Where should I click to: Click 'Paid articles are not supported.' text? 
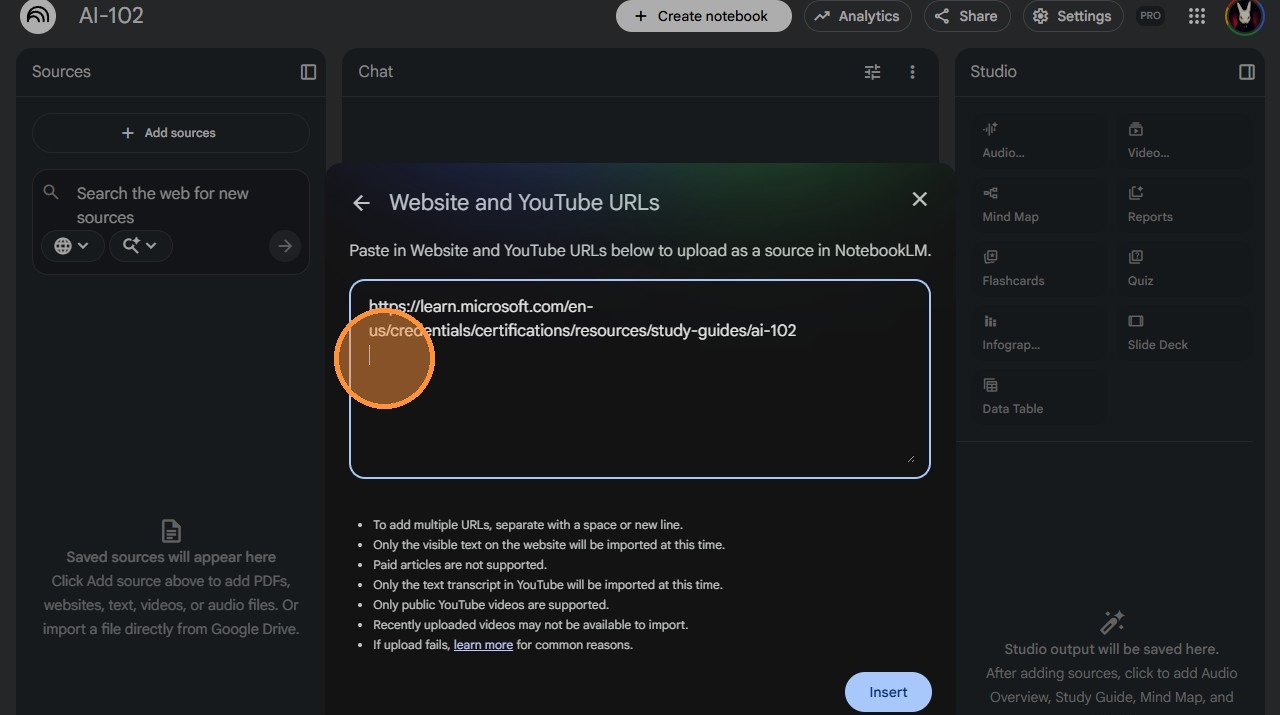point(460,565)
